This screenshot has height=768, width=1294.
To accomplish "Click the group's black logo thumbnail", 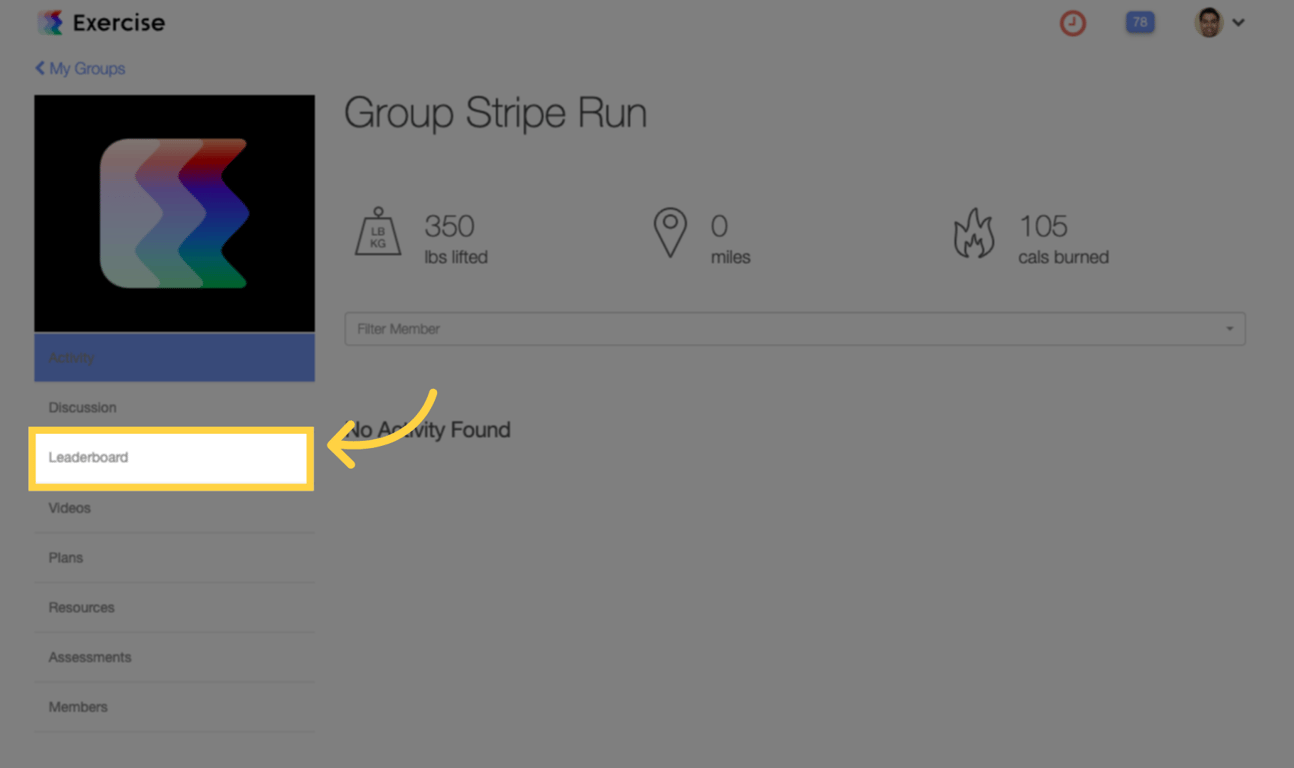I will pos(174,214).
